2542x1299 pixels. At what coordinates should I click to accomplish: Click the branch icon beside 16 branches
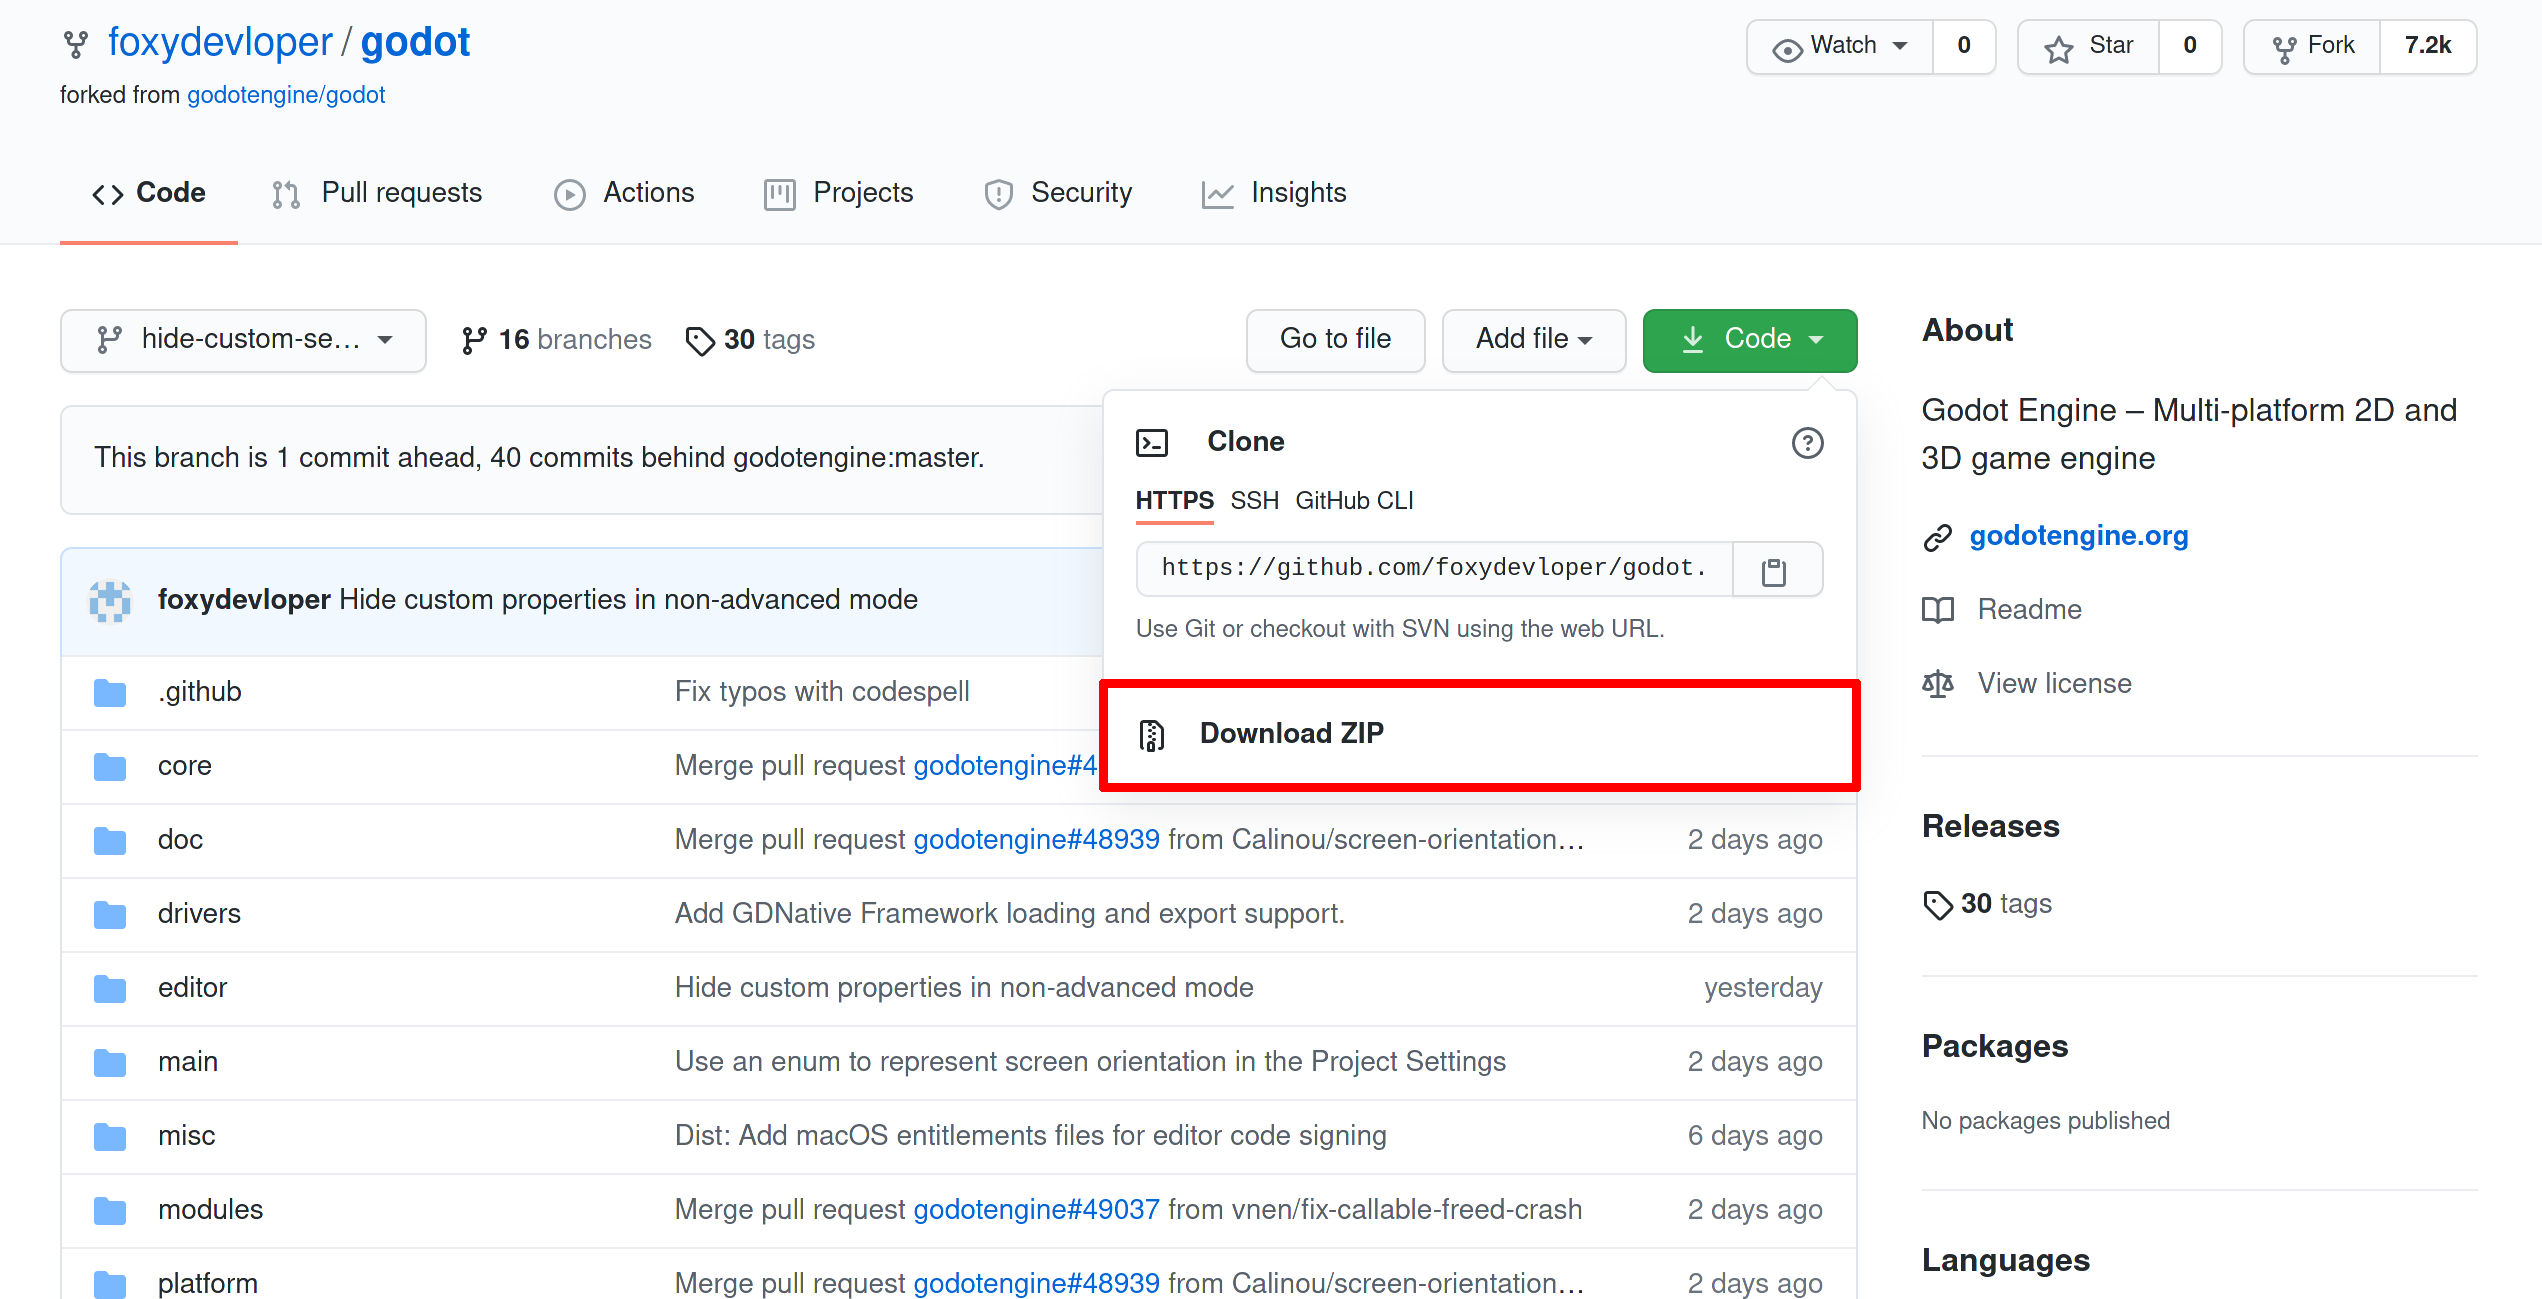click(474, 340)
